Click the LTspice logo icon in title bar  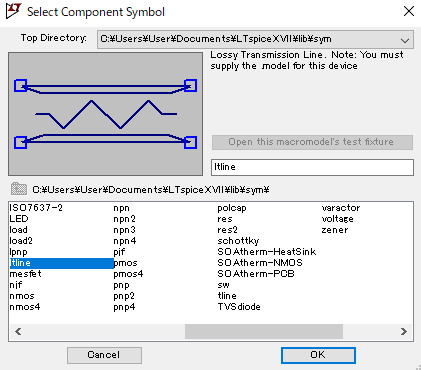click(14, 11)
